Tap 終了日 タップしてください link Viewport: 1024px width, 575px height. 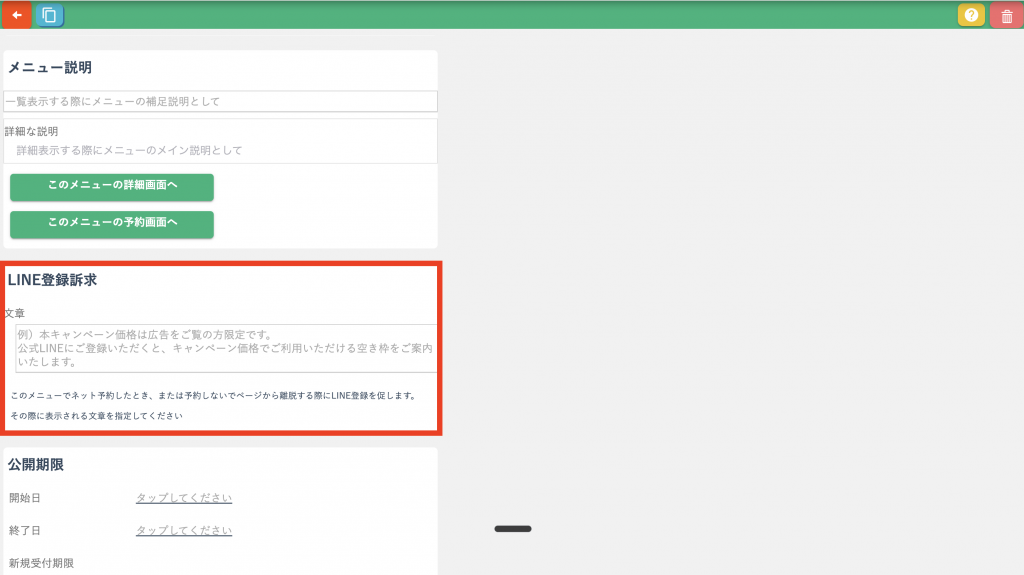(184, 531)
